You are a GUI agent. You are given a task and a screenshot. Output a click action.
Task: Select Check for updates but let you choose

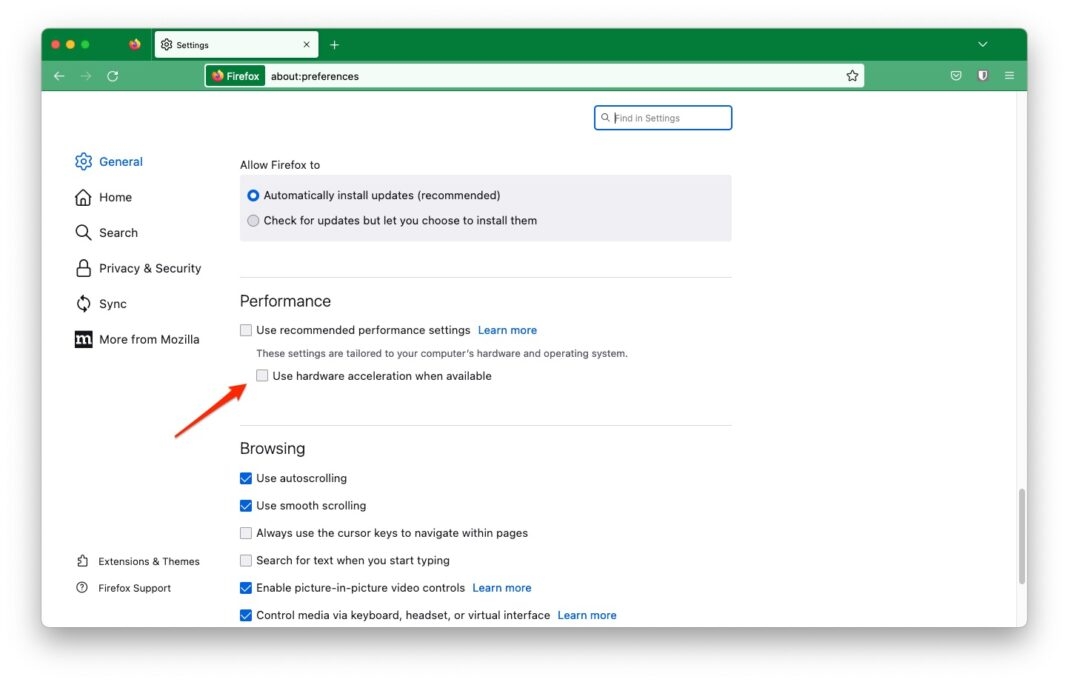(253, 221)
